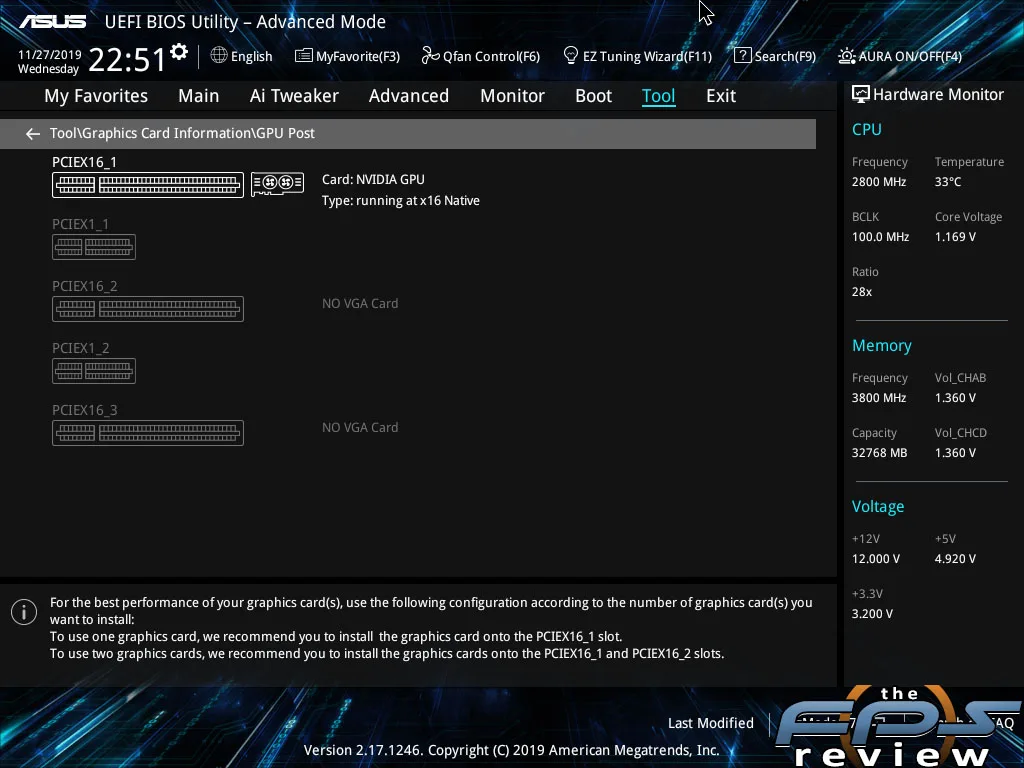Screen dimensions: 1024x768
Task: Click the graphics card icon beside PCIEX16_1
Action: click(278, 184)
